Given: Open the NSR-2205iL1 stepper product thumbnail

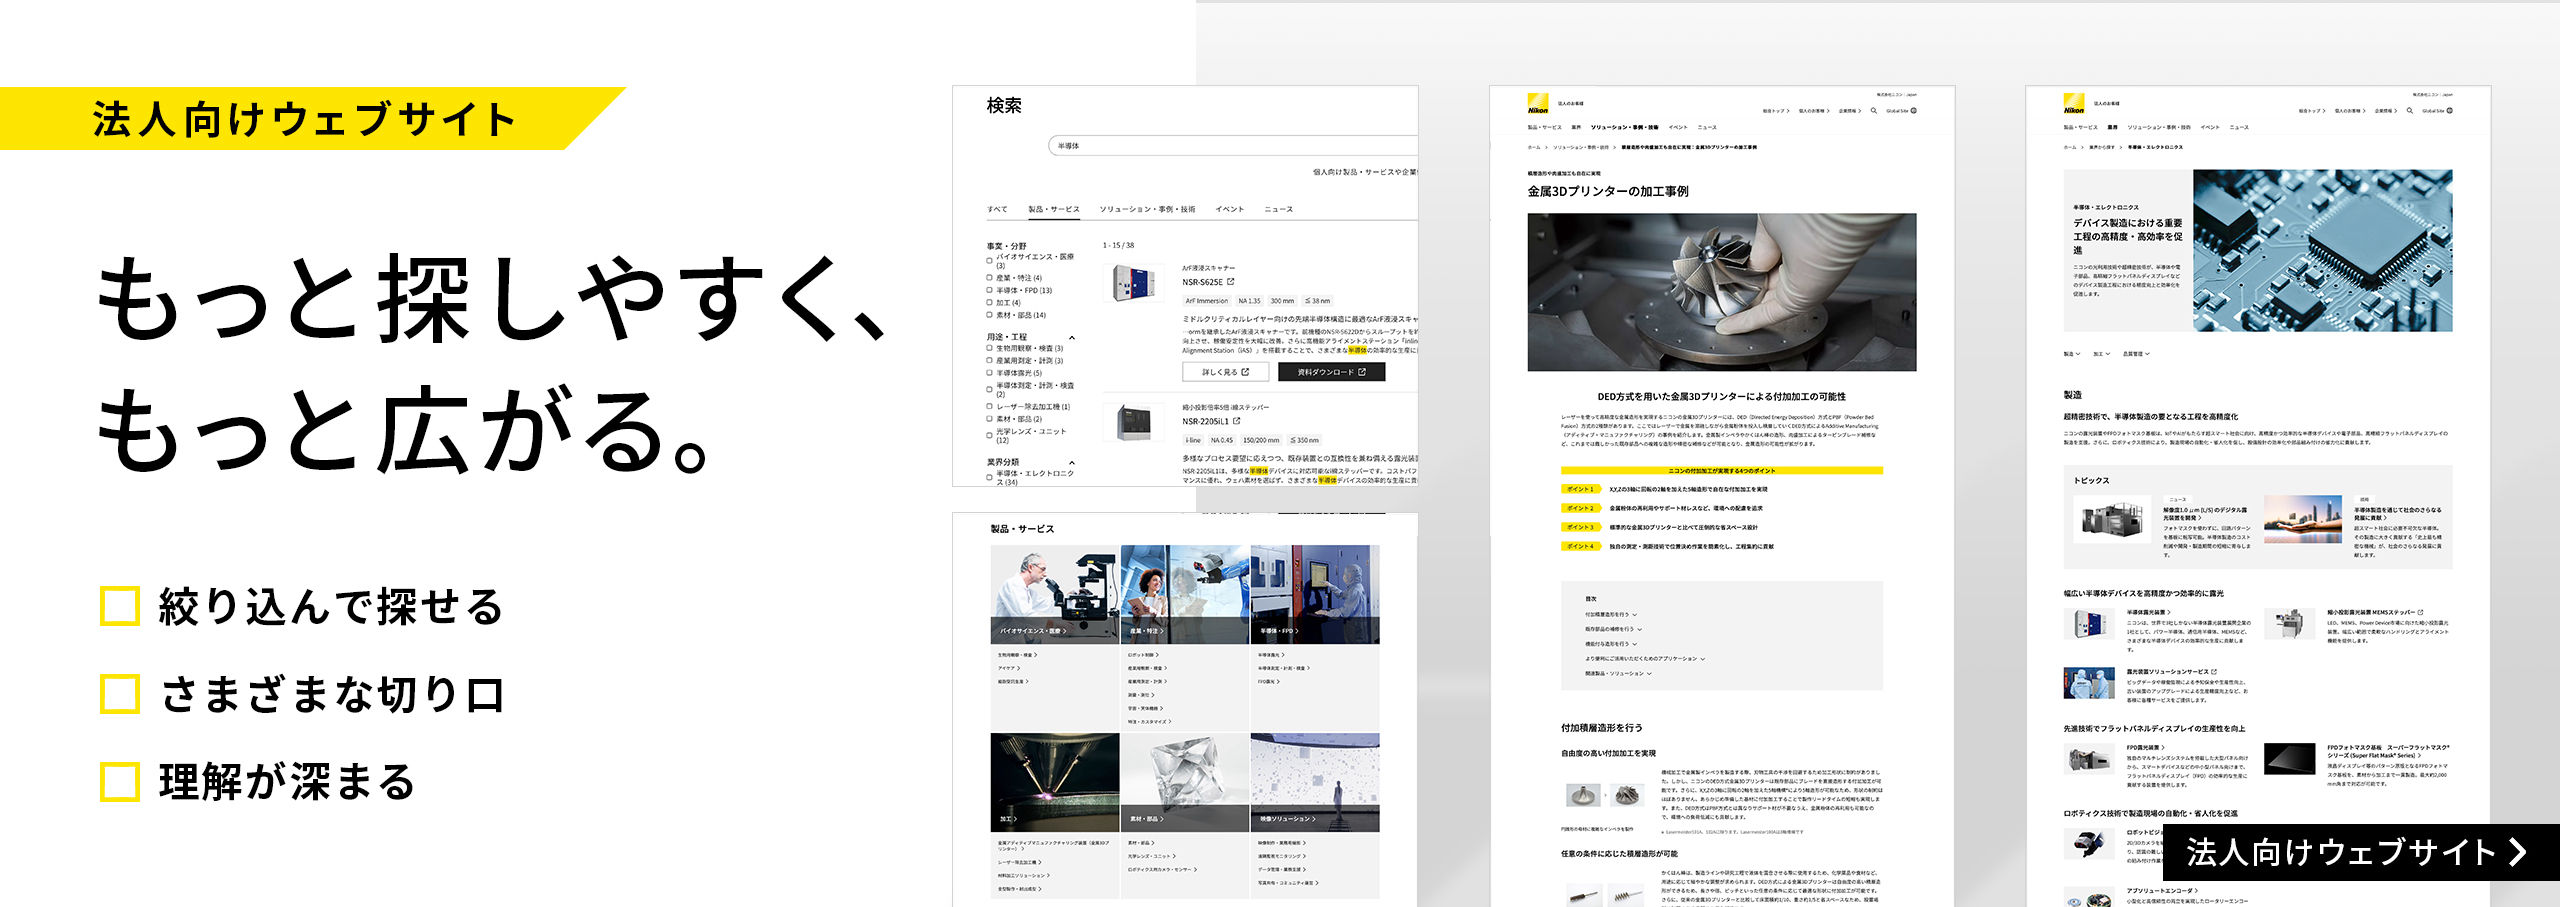Looking at the screenshot, I should pos(1134,422).
